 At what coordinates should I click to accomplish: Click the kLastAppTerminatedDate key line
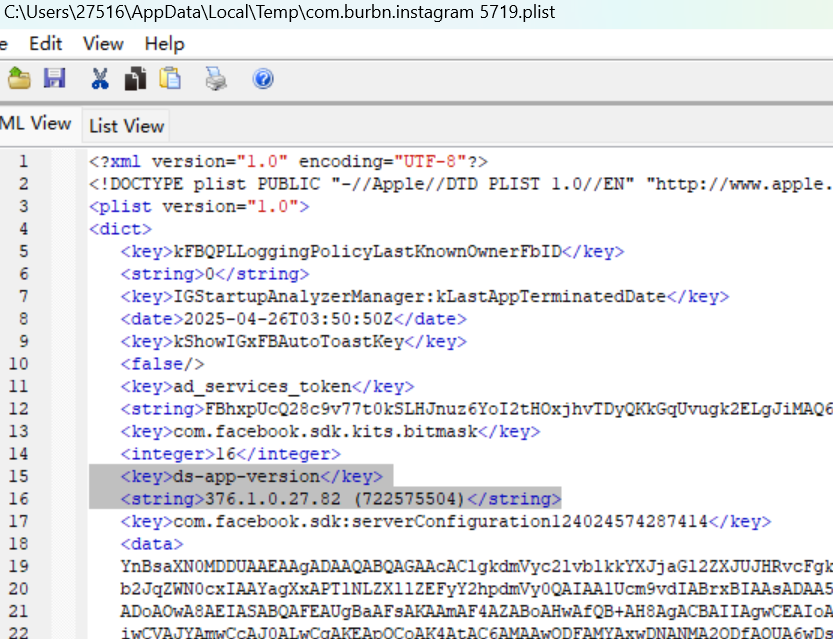click(425, 296)
